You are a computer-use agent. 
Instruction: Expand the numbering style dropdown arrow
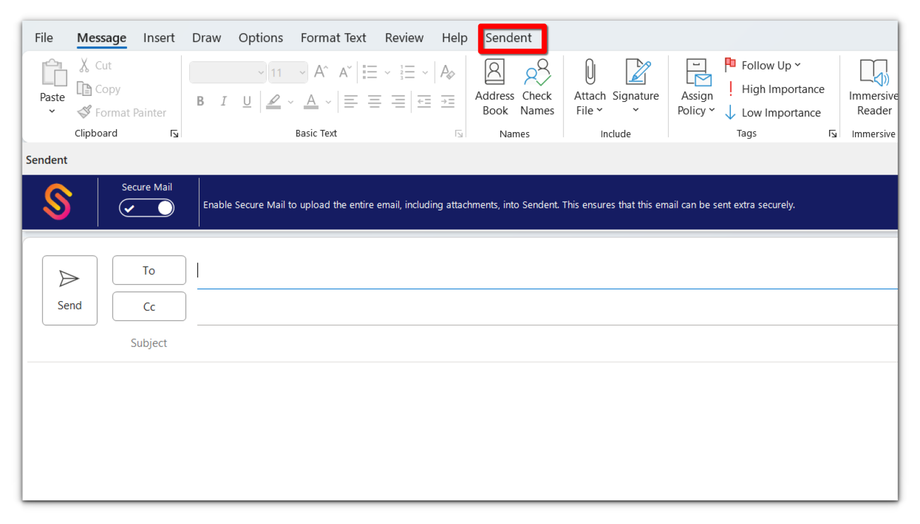coord(425,73)
